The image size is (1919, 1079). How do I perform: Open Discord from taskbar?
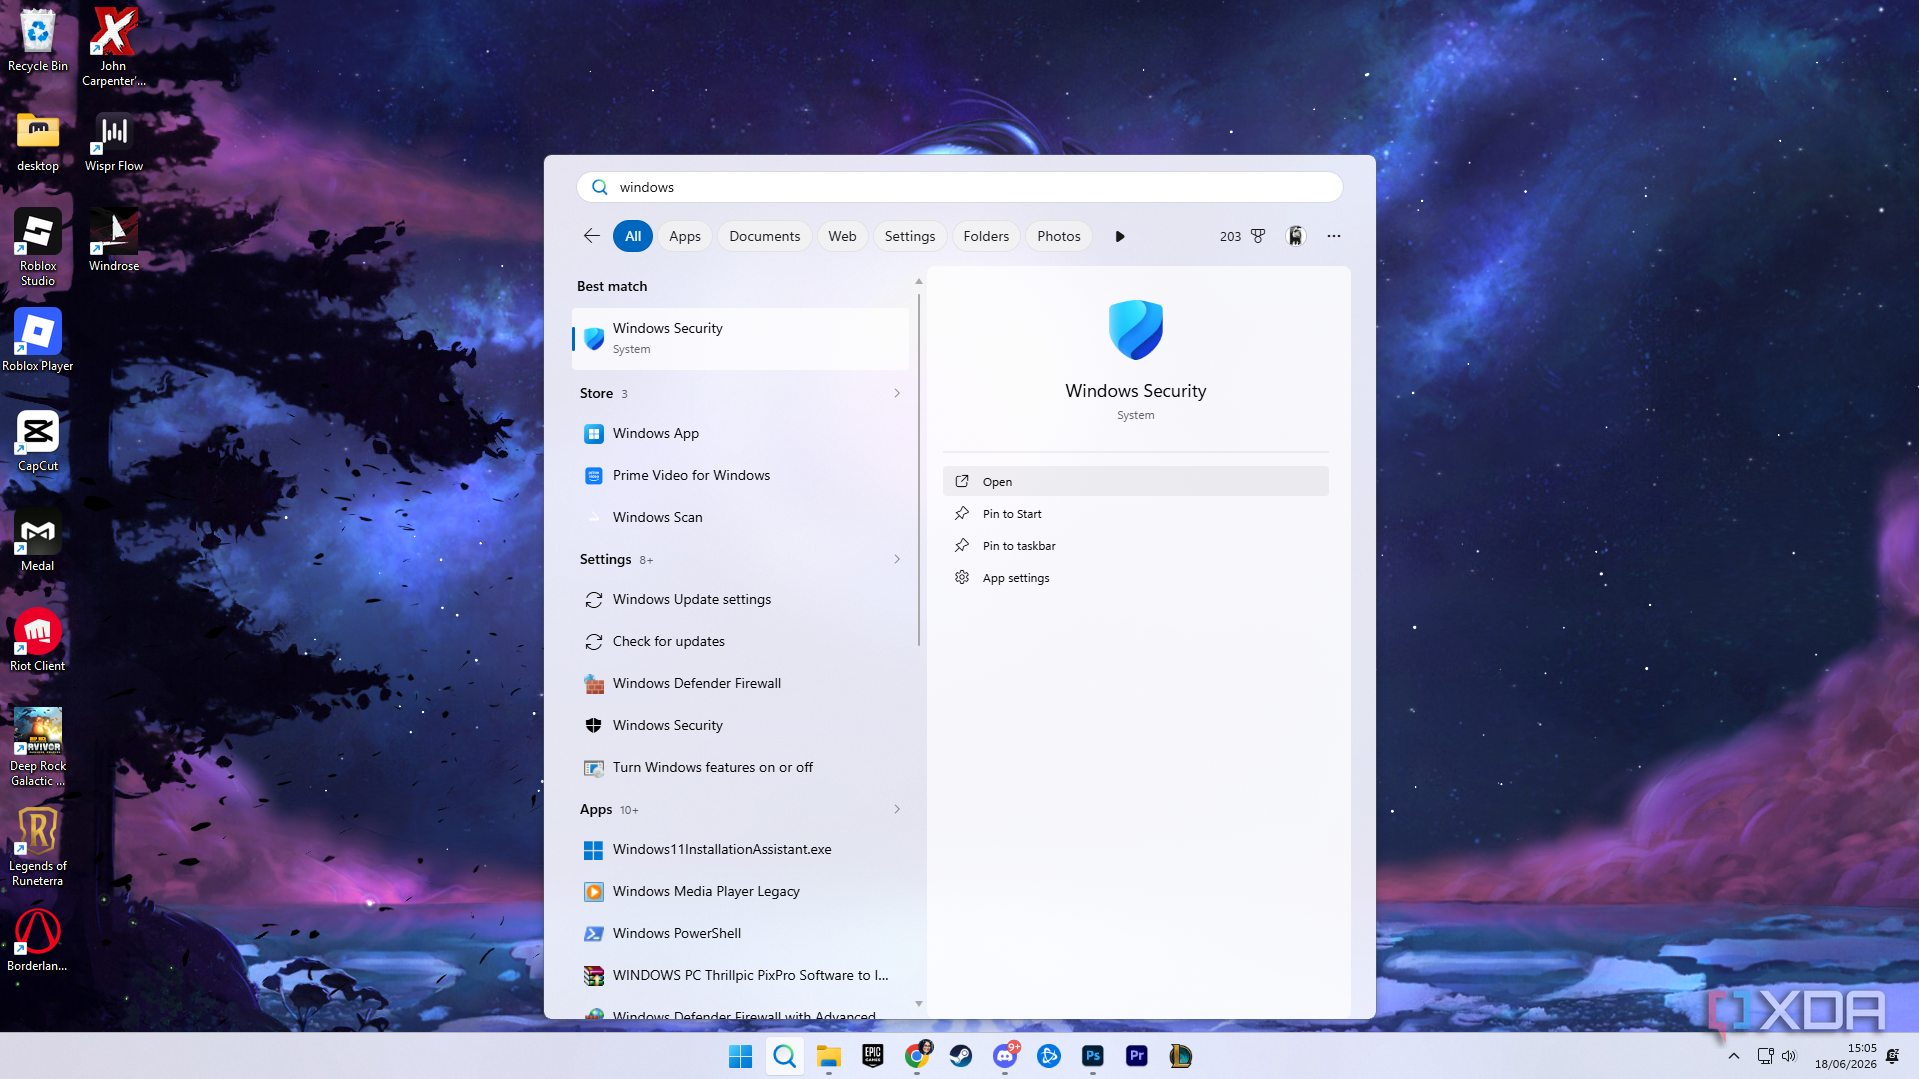click(x=1005, y=1056)
